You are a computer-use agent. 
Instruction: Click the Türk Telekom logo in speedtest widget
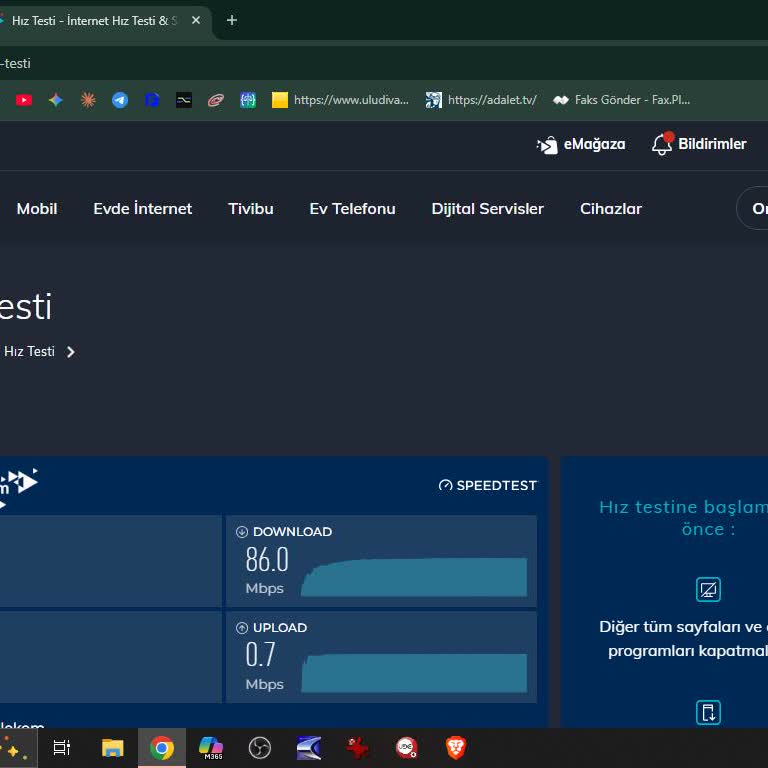pos(19,486)
